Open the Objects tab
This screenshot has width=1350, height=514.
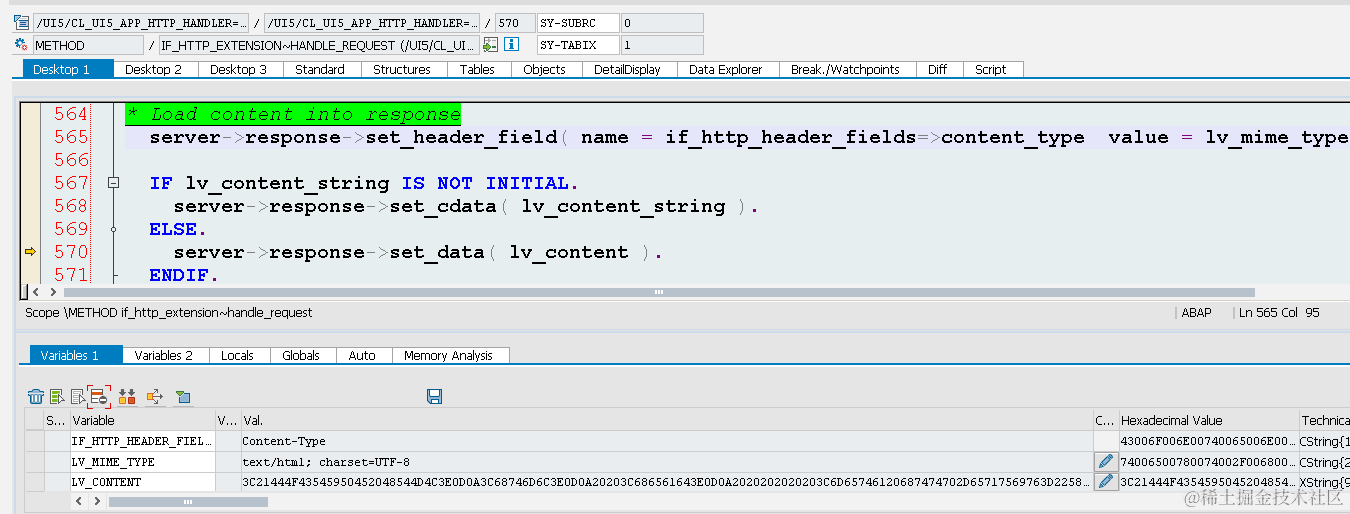(545, 69)
